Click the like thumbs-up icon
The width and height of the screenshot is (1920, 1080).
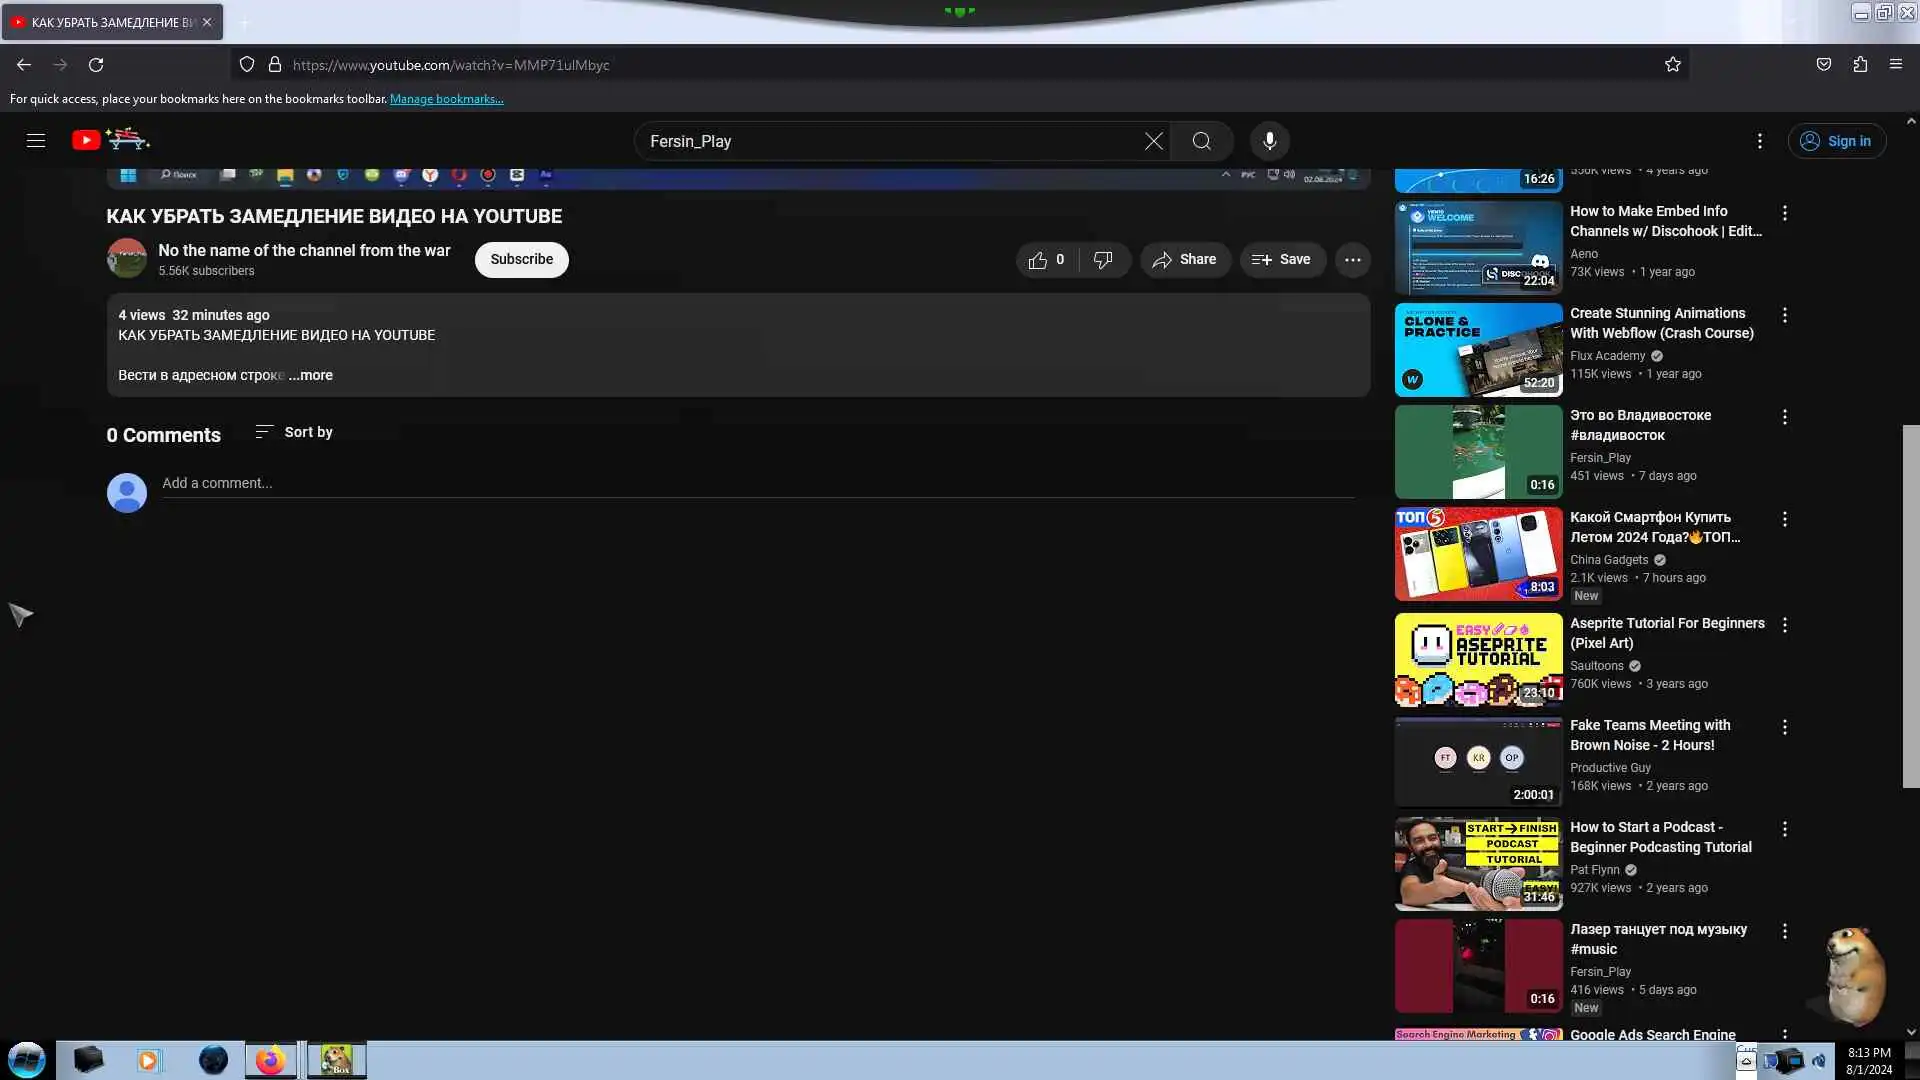tap(1038, 260)
